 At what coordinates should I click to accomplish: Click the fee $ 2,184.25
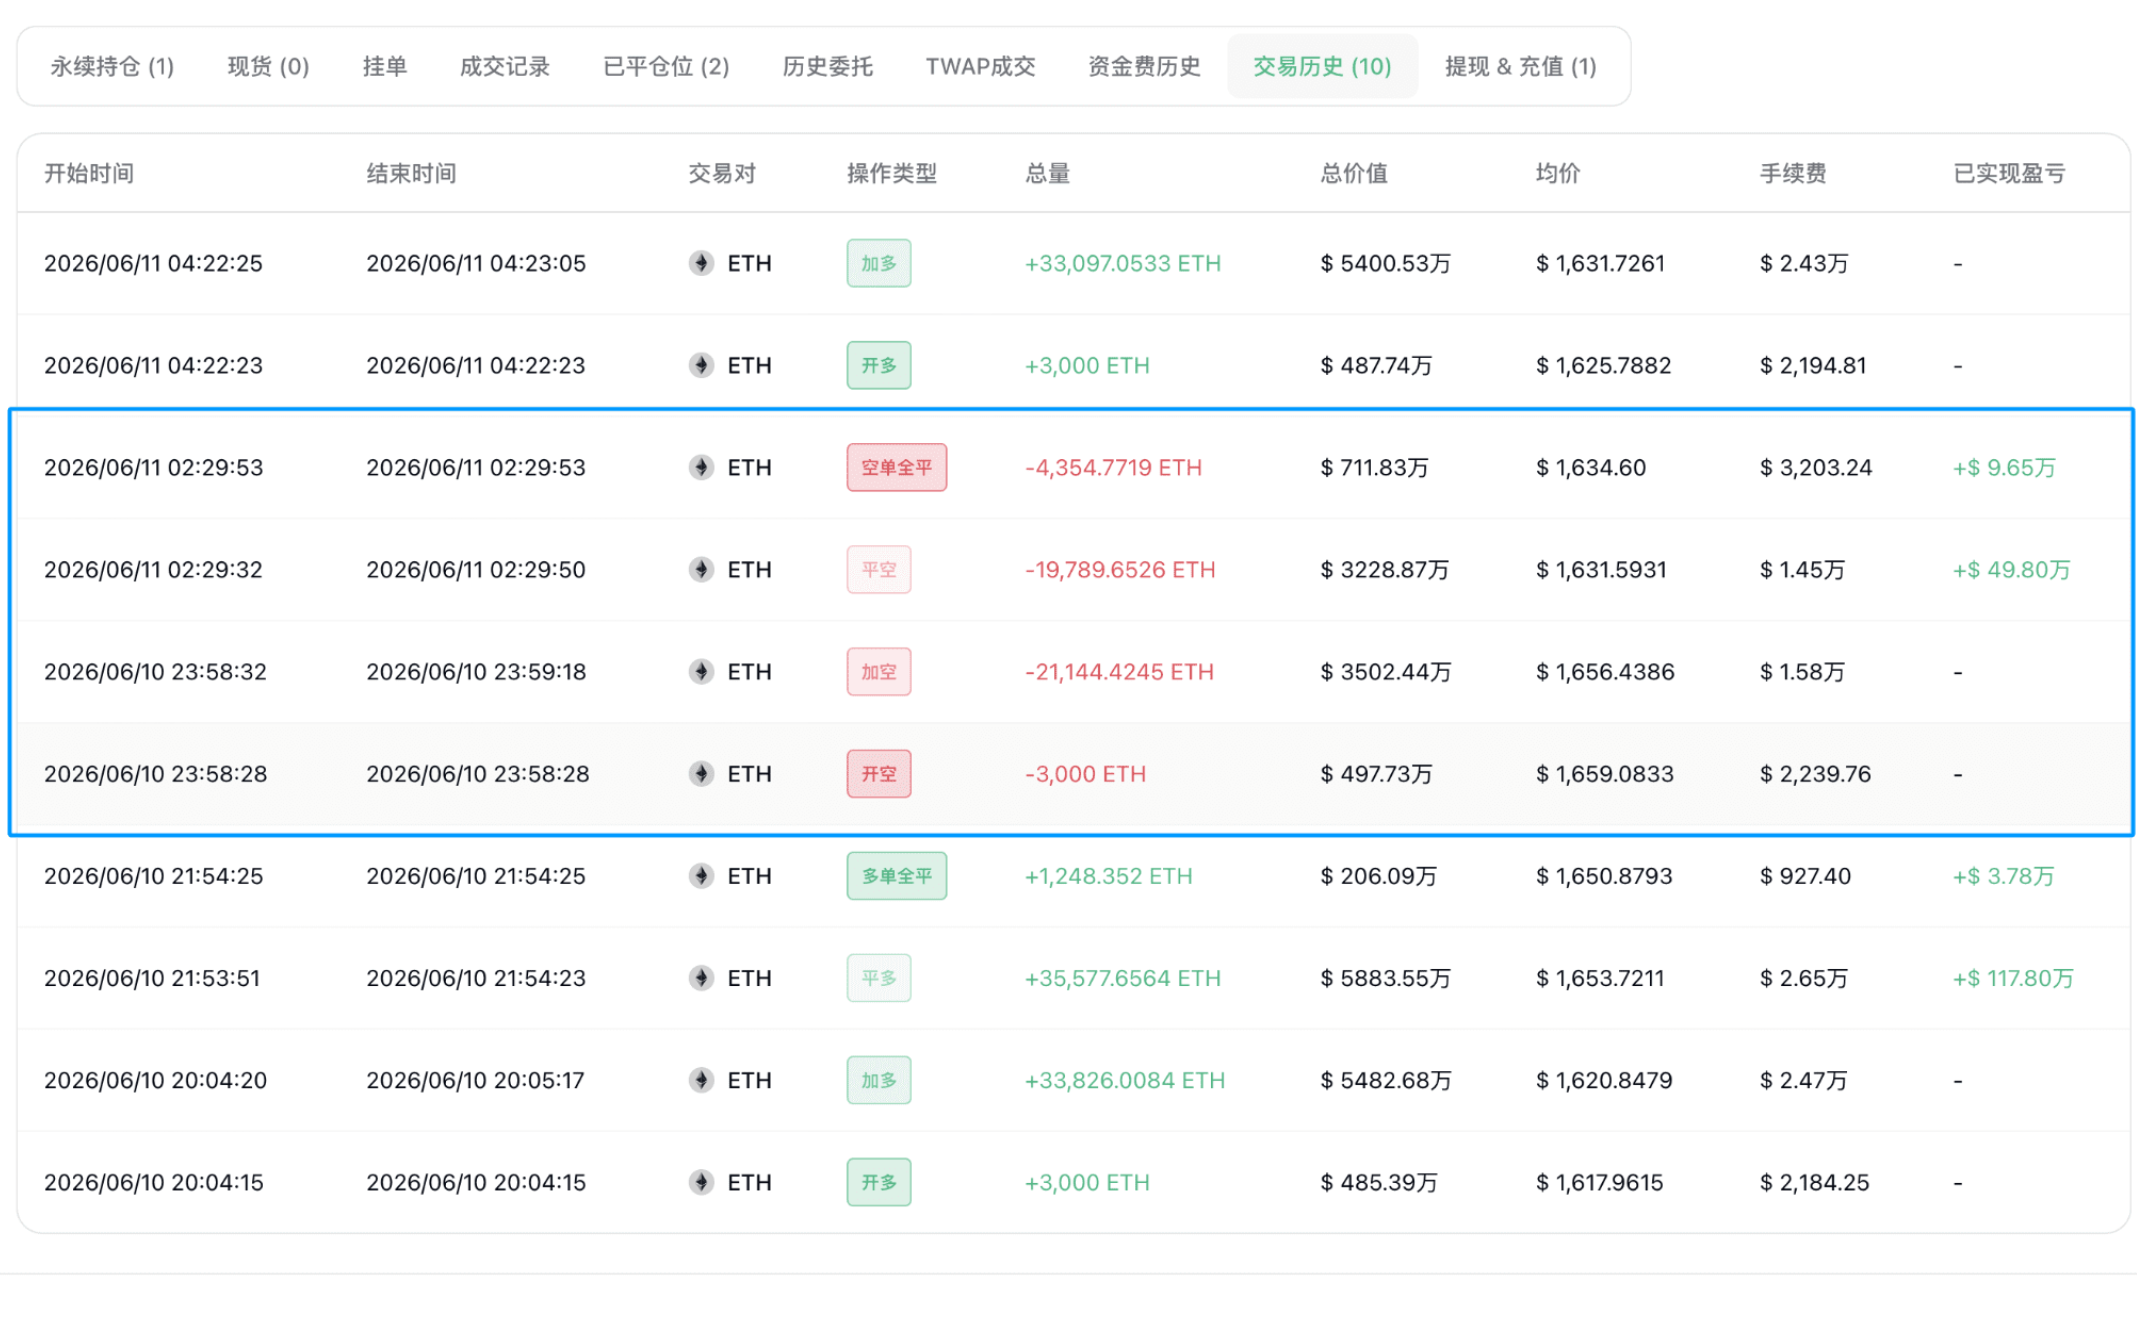[1814, 1181]
